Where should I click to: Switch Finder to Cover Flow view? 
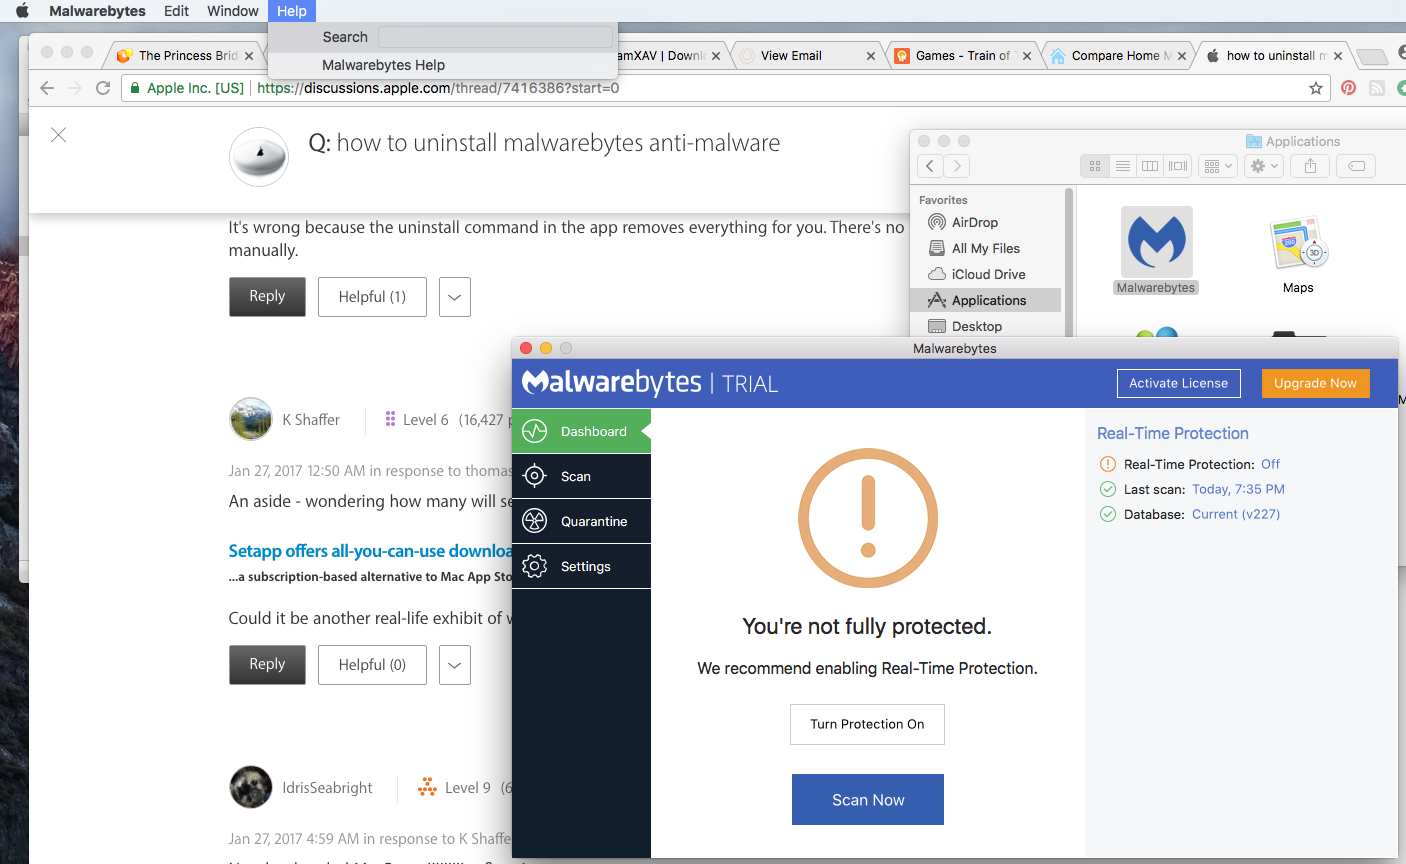point(1178,166)
